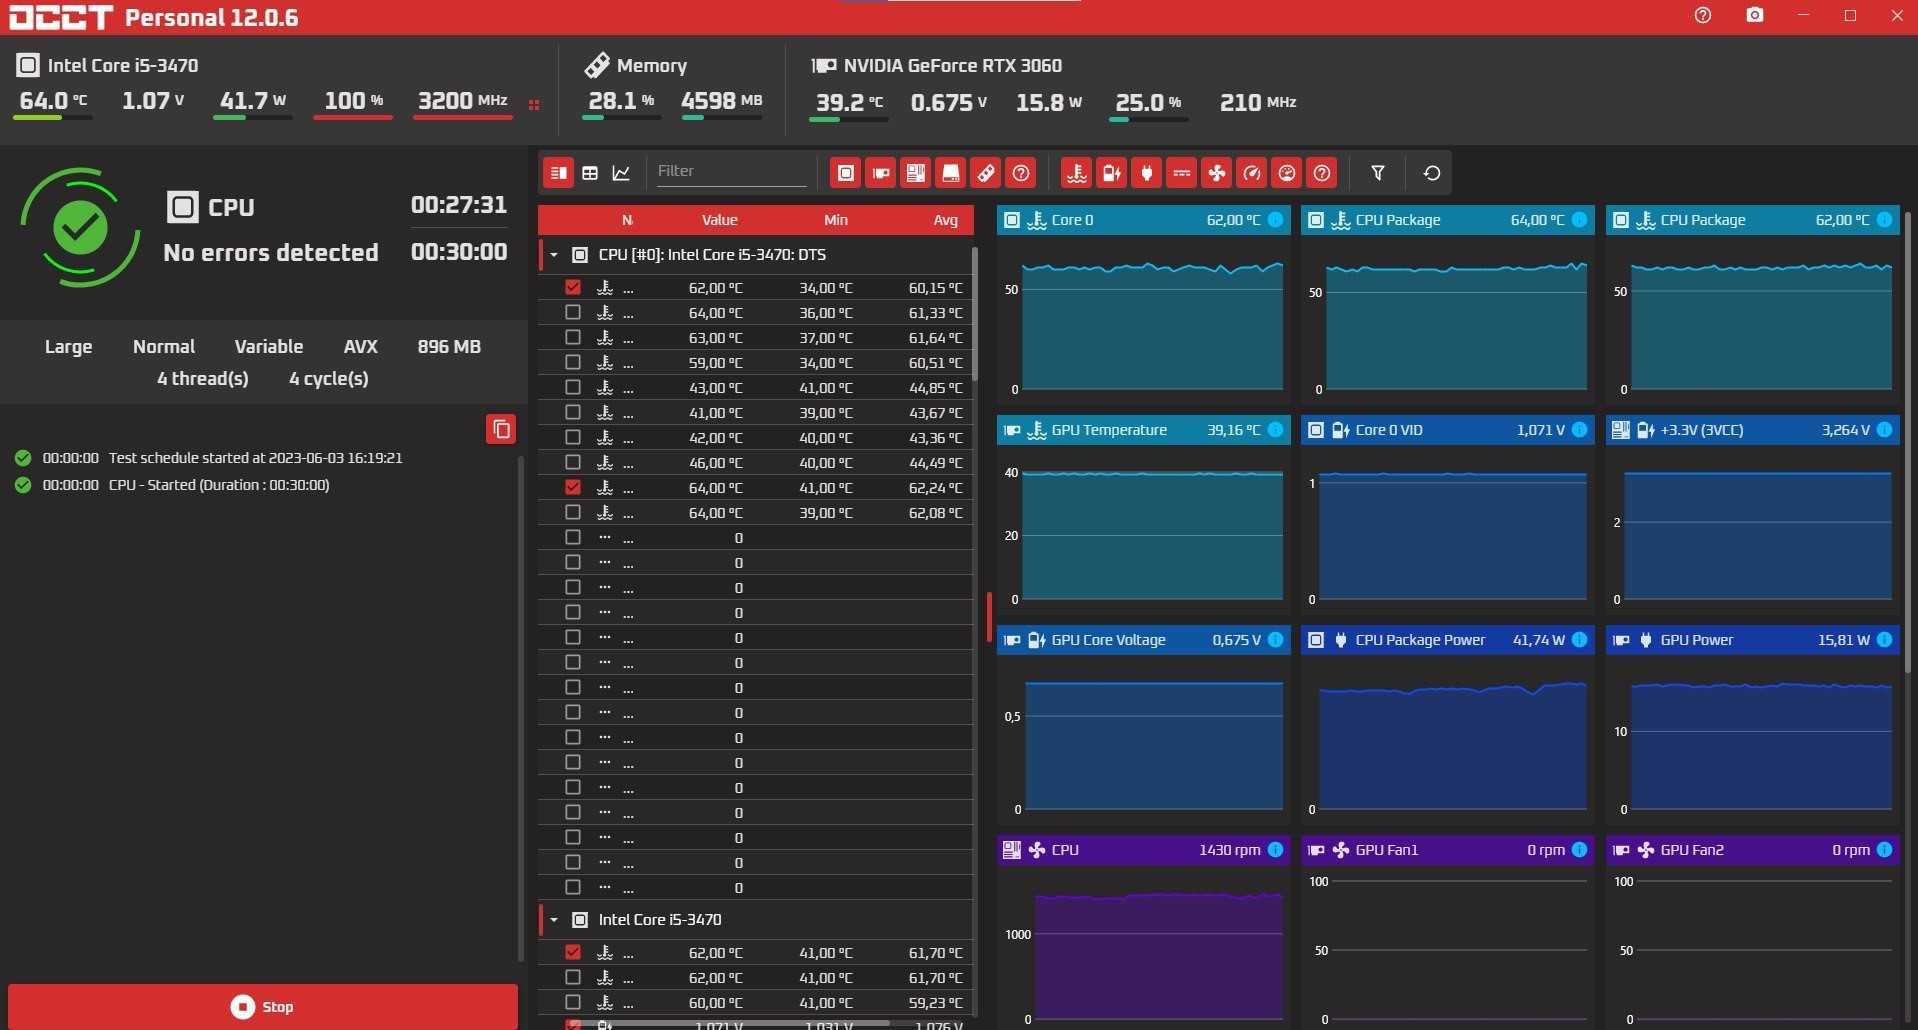Open info for GPU Temperature graph
Screen dimensions: 1918x1030
coord(1276,430)
